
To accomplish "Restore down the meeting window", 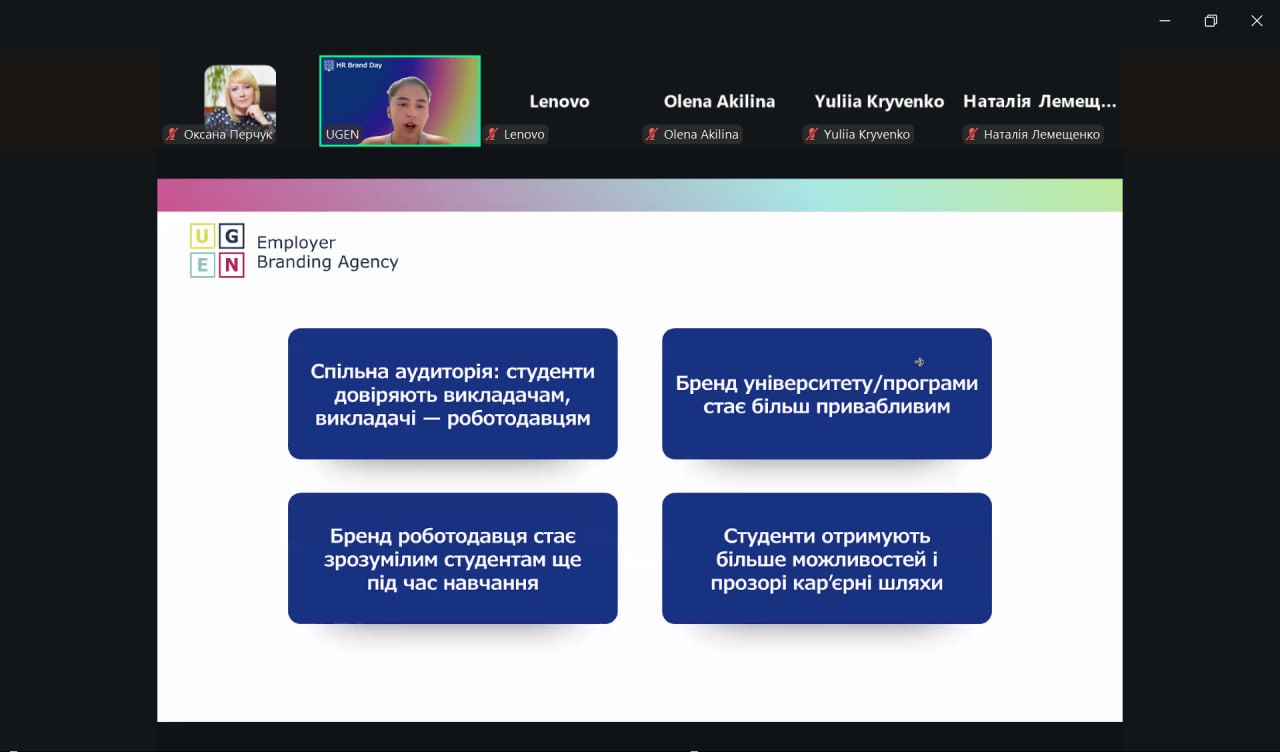I will click(x=1210, y=21).
